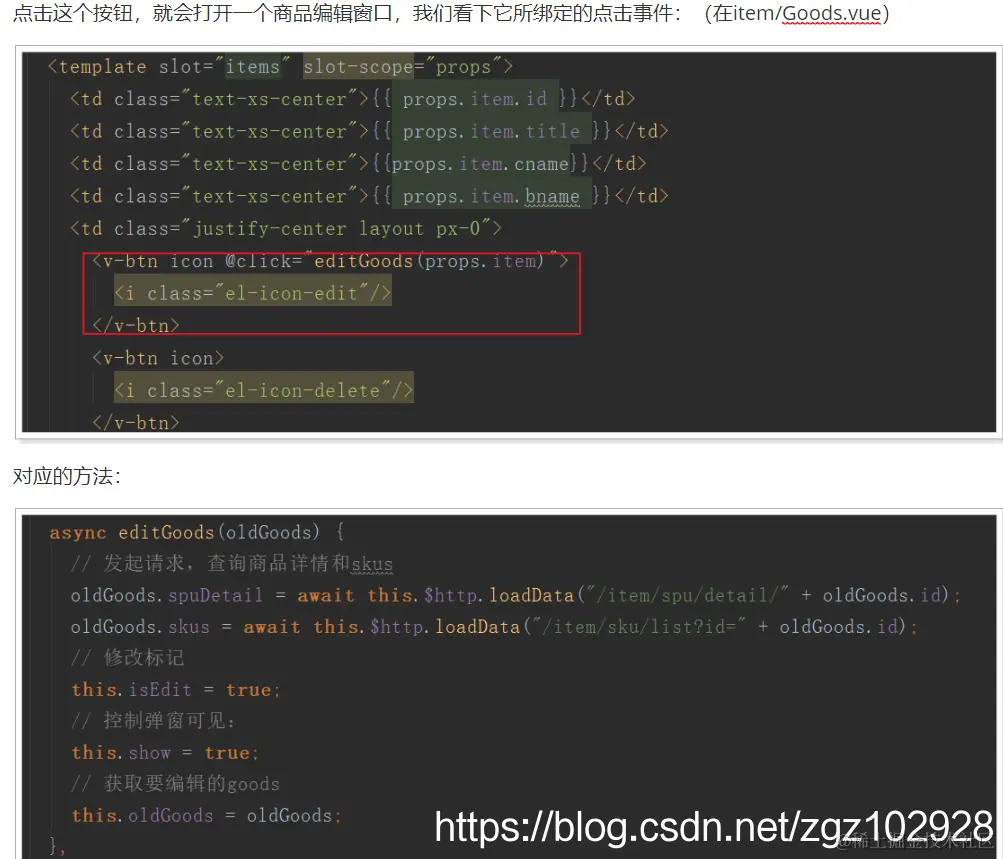Click the comment "// 获取要编辑的goods"
The height and width of the screenshot is (859, 1003).
(175, 784)
